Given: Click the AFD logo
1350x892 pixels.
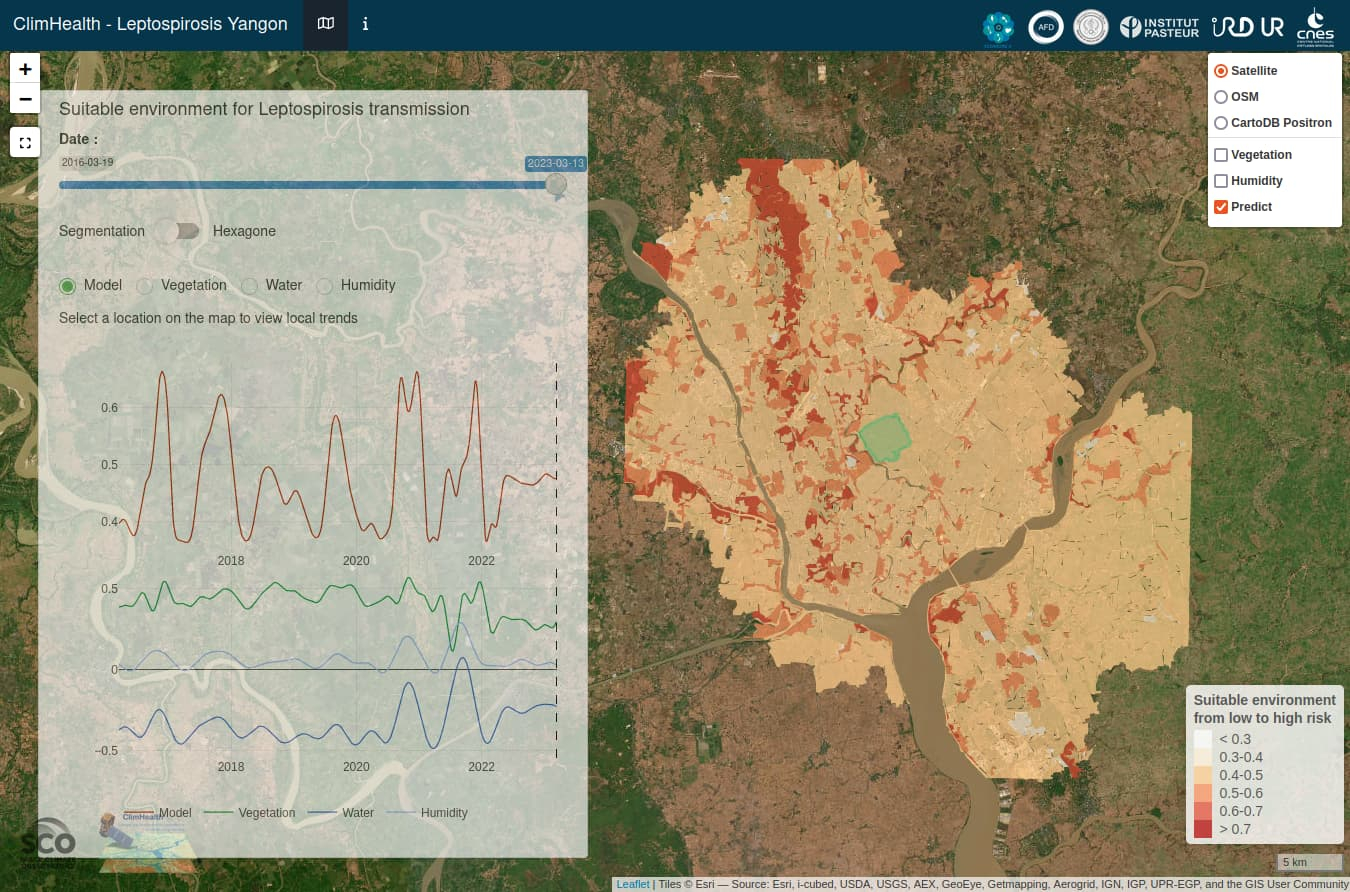Looking at the screenshot, I should 1045,27.
